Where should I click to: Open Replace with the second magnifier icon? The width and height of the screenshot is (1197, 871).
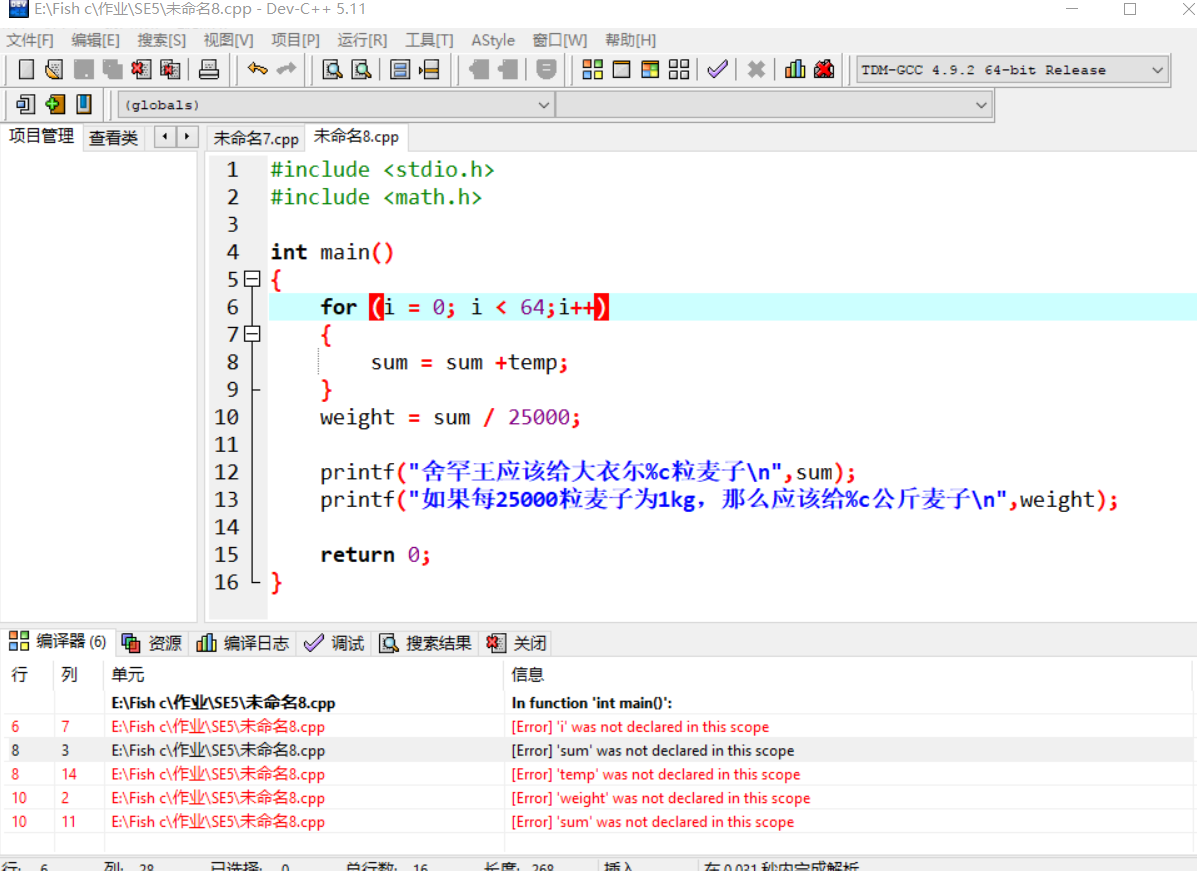coord(361,69)
